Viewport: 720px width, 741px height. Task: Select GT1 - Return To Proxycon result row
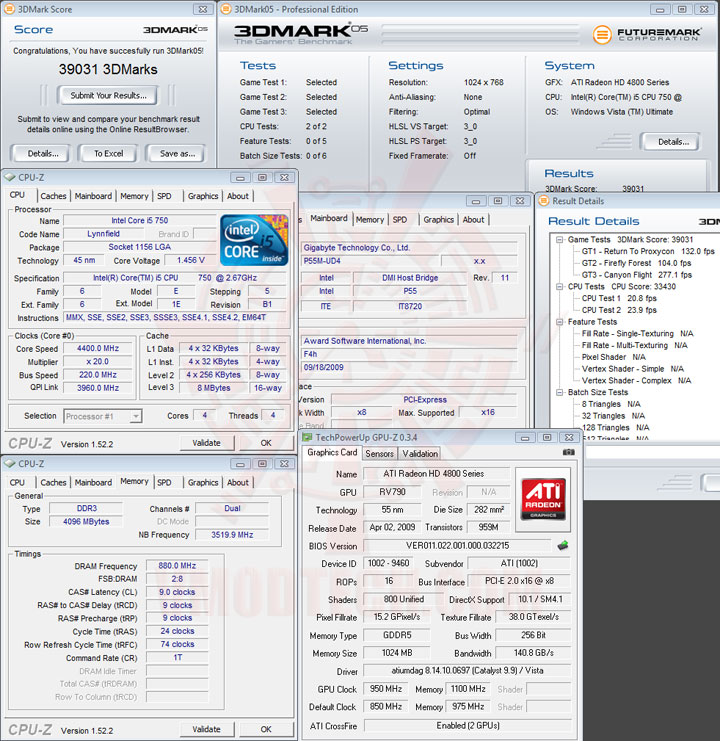(x=648, y=251)
